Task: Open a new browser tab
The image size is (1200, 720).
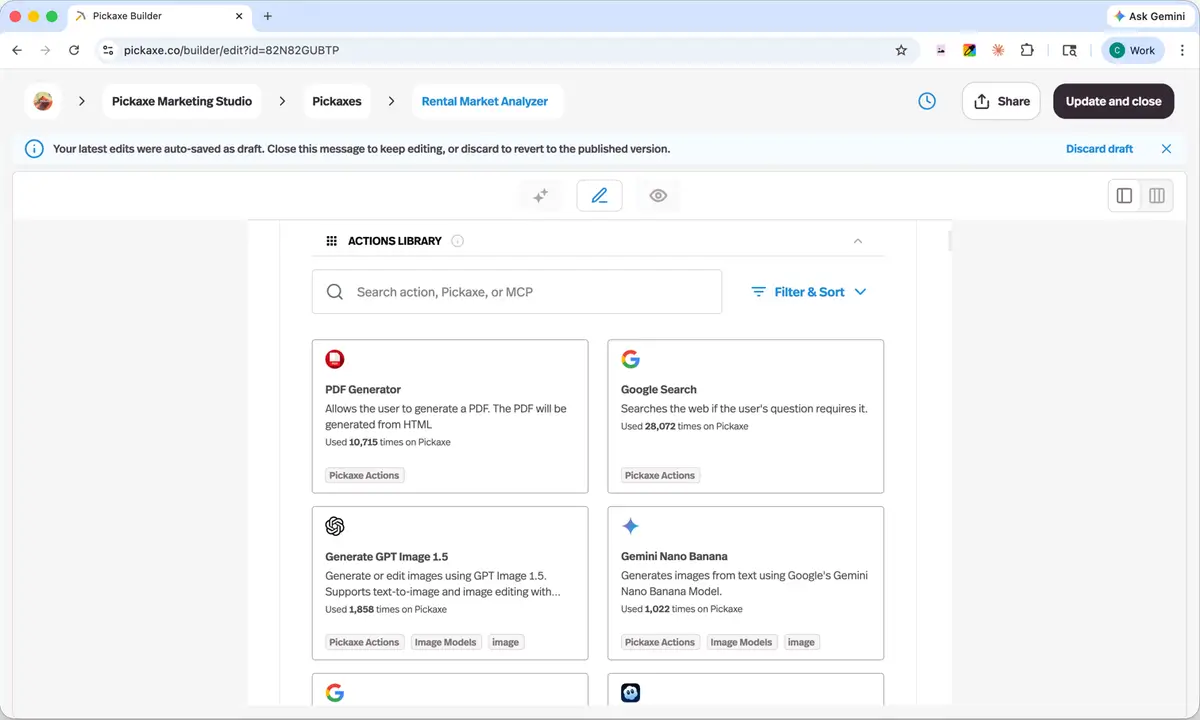Action: tap(267, 16)
